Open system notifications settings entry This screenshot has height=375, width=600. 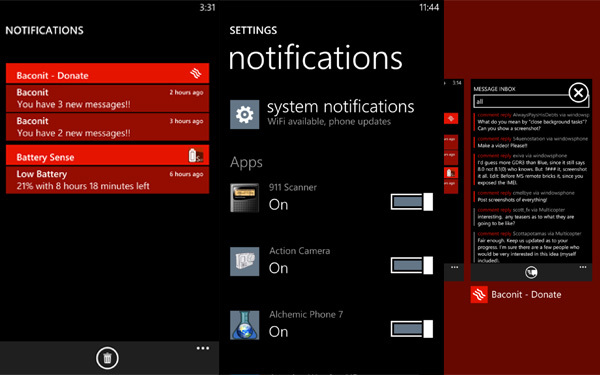[x=322, y=113]
